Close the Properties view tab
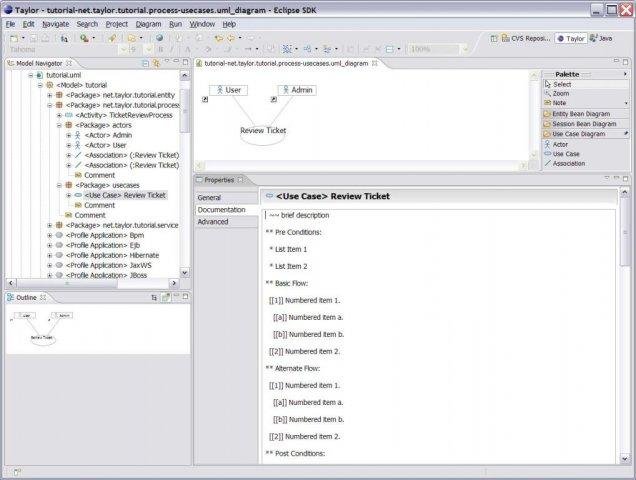The height and width of the screenshot is (480, 636). (x=240, y=179)
